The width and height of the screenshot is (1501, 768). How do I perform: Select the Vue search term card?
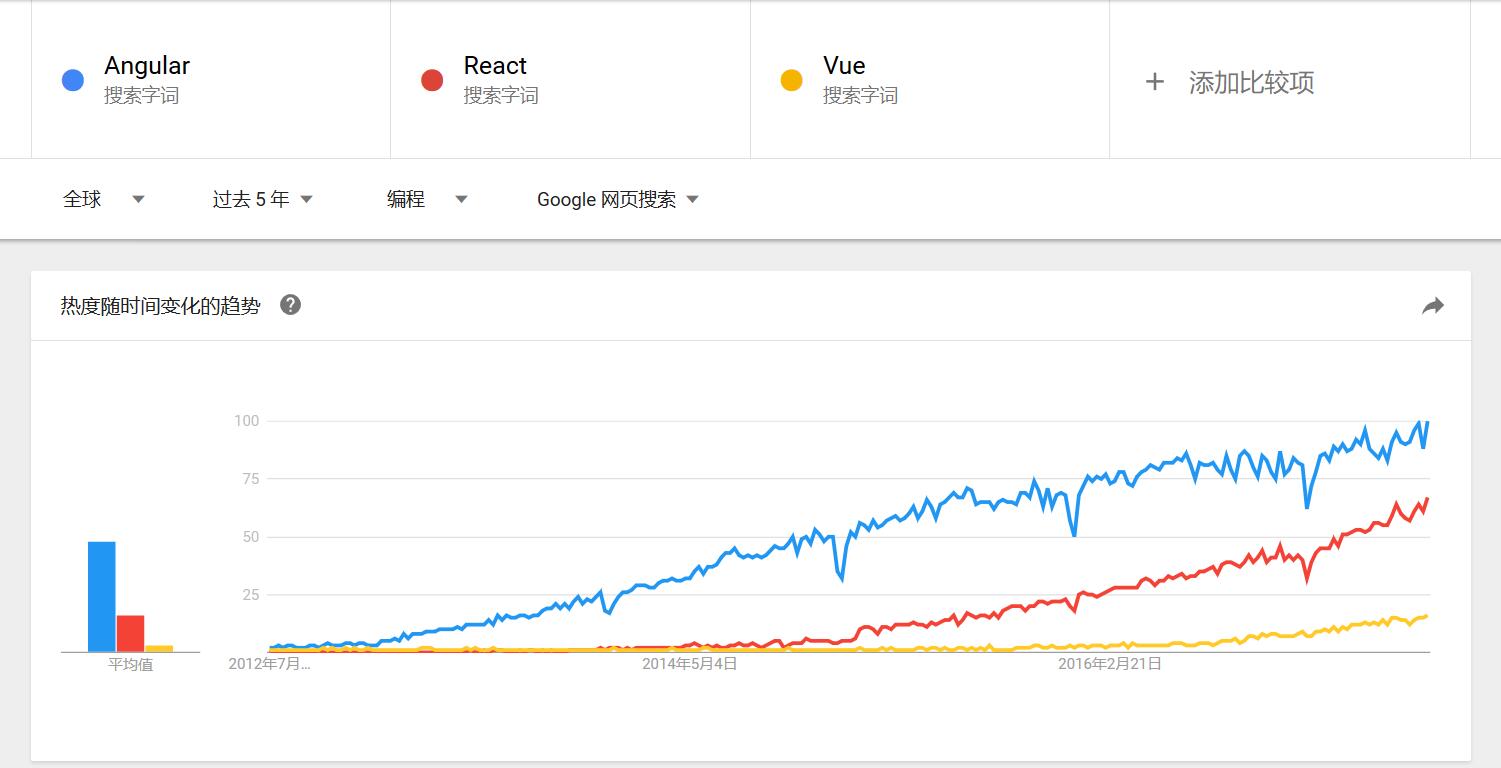(x=930, y=80)
